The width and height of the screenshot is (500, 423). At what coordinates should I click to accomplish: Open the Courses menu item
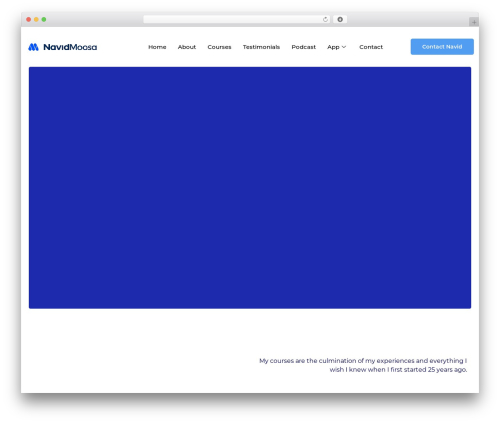[x=219, y=47]
